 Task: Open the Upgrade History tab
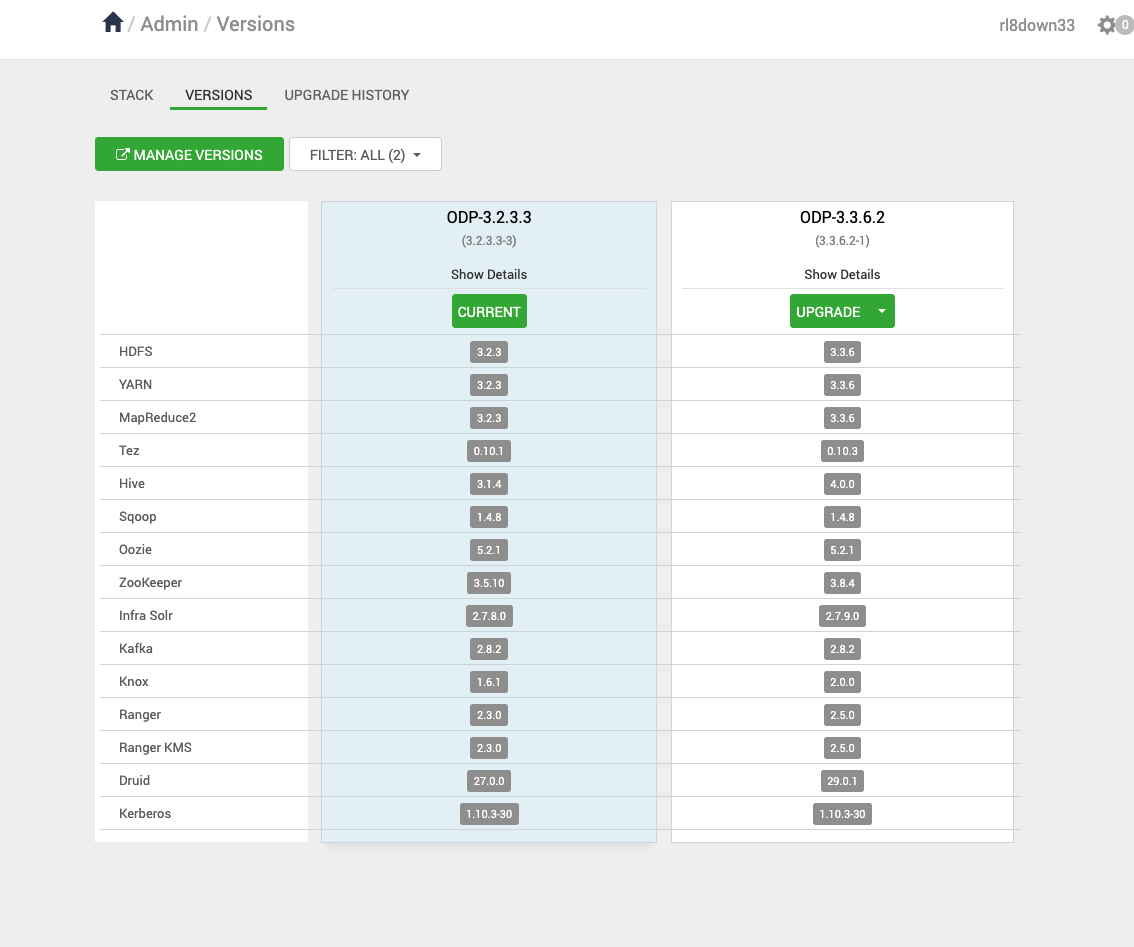click(346, 95)
